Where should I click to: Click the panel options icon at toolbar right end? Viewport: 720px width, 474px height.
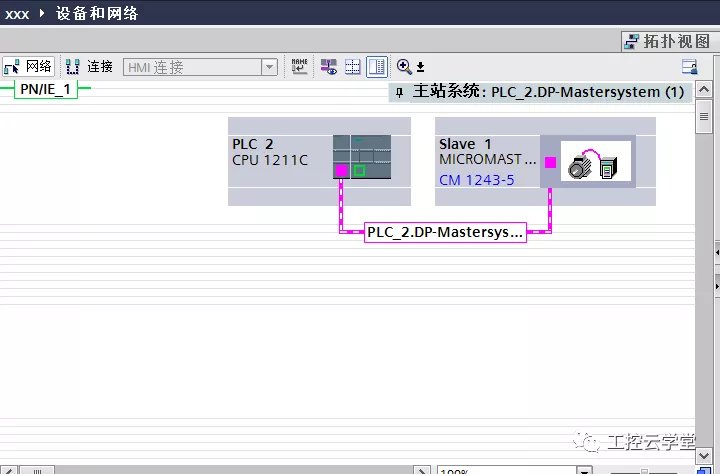click(689, 67)
